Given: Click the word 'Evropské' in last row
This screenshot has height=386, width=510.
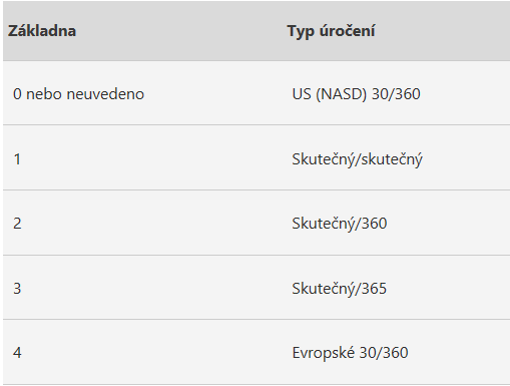Looking at the screenshot, I should click(x=323, y=353).
